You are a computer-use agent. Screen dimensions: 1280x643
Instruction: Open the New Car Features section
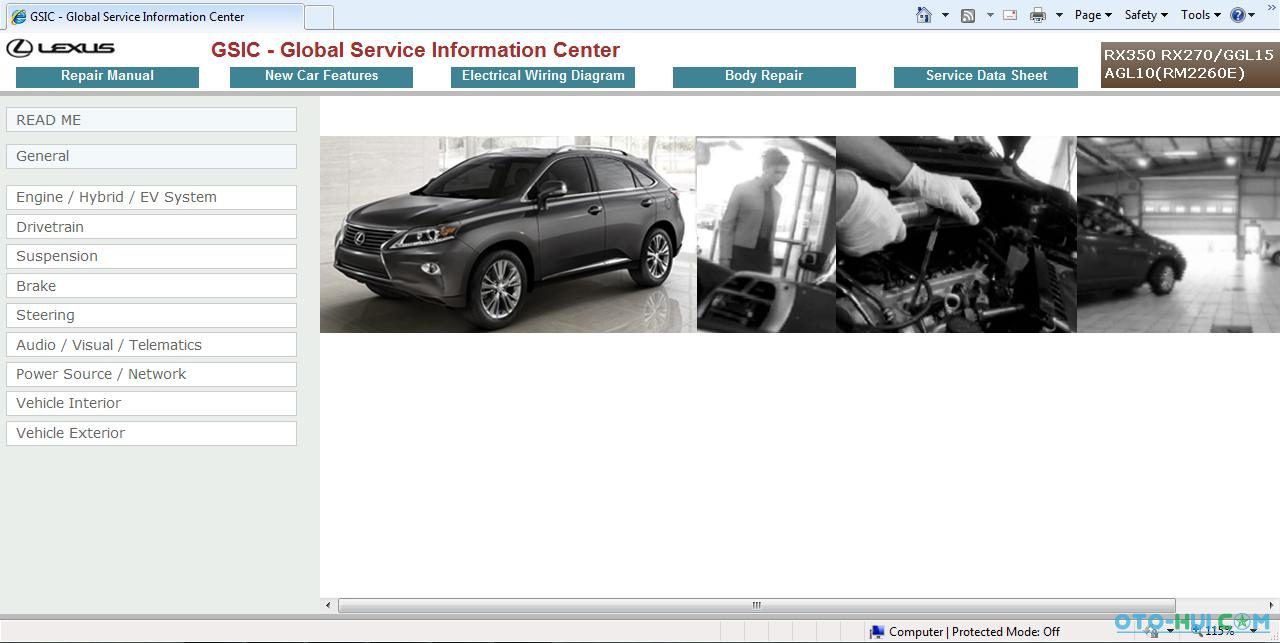click(321, 76)
